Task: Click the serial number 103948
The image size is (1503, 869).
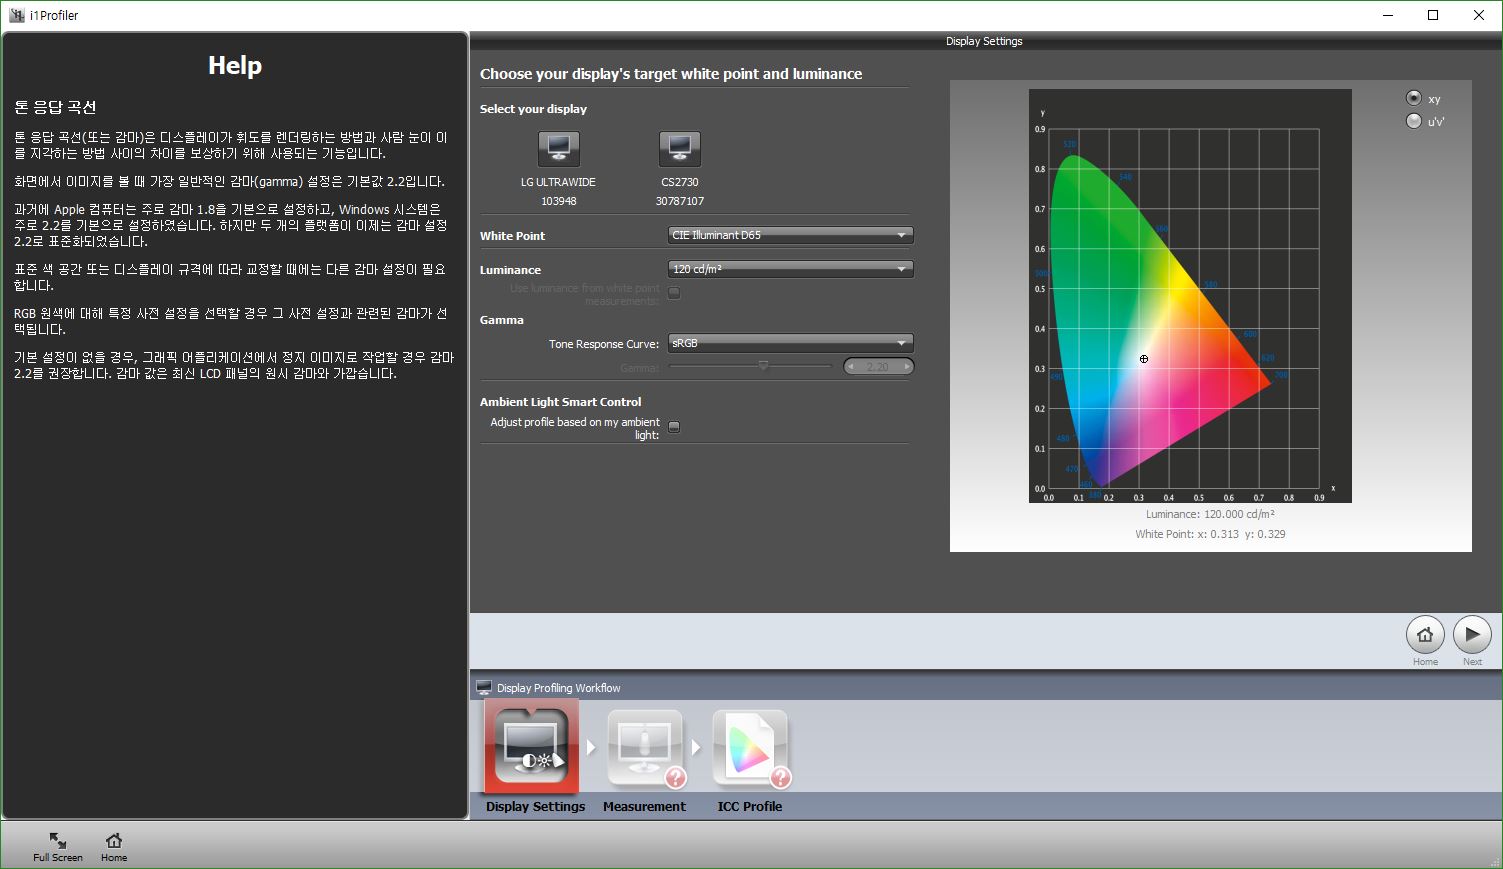Action: point(558,201)
